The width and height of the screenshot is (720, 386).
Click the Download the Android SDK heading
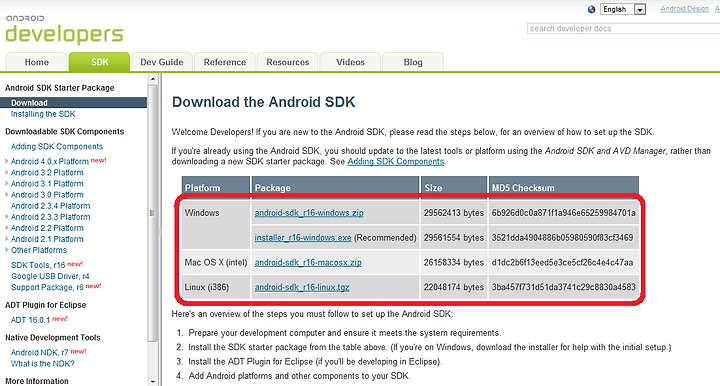pyautogui.click(x=264, y=102)
